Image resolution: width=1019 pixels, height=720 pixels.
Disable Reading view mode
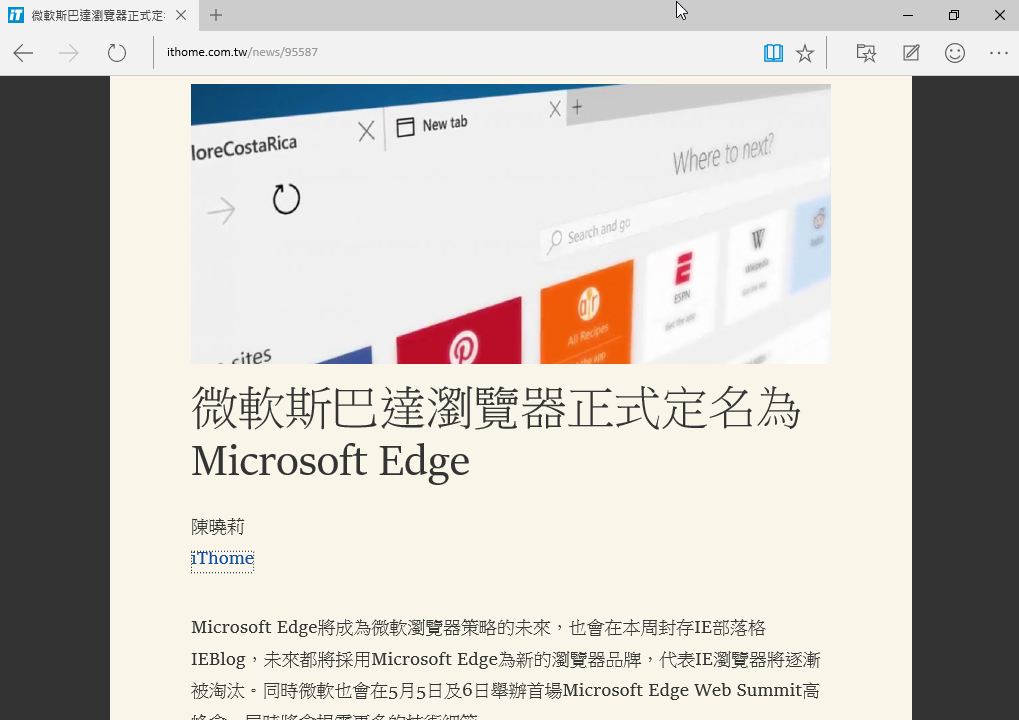(773, 52)
